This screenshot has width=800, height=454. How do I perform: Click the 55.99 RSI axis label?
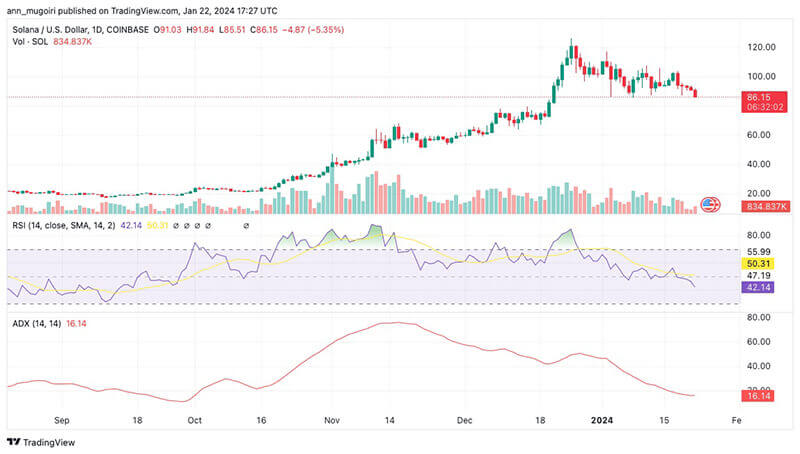point(759,252)
